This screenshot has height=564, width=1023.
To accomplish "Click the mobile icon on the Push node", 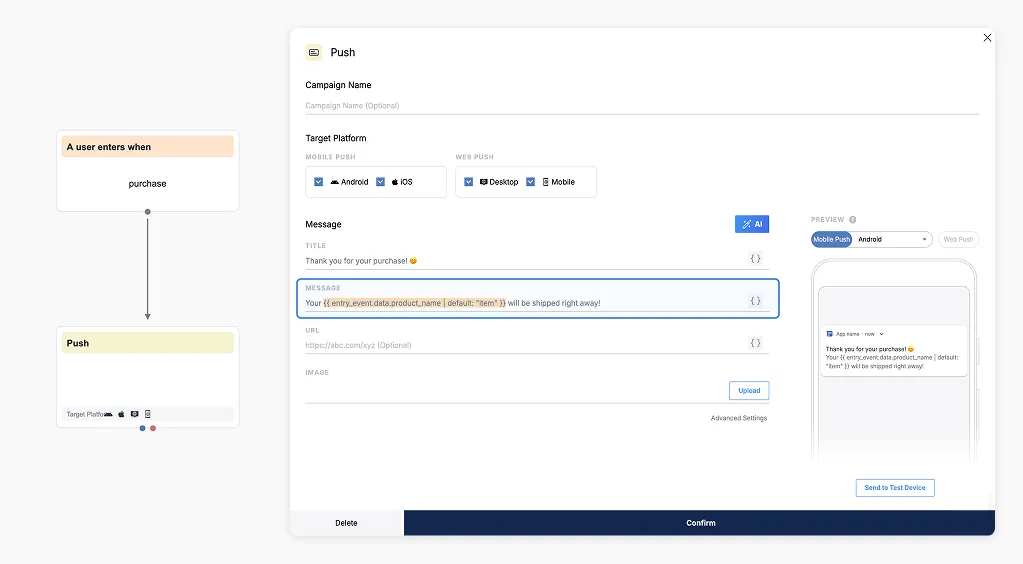I will pos(147,414).
